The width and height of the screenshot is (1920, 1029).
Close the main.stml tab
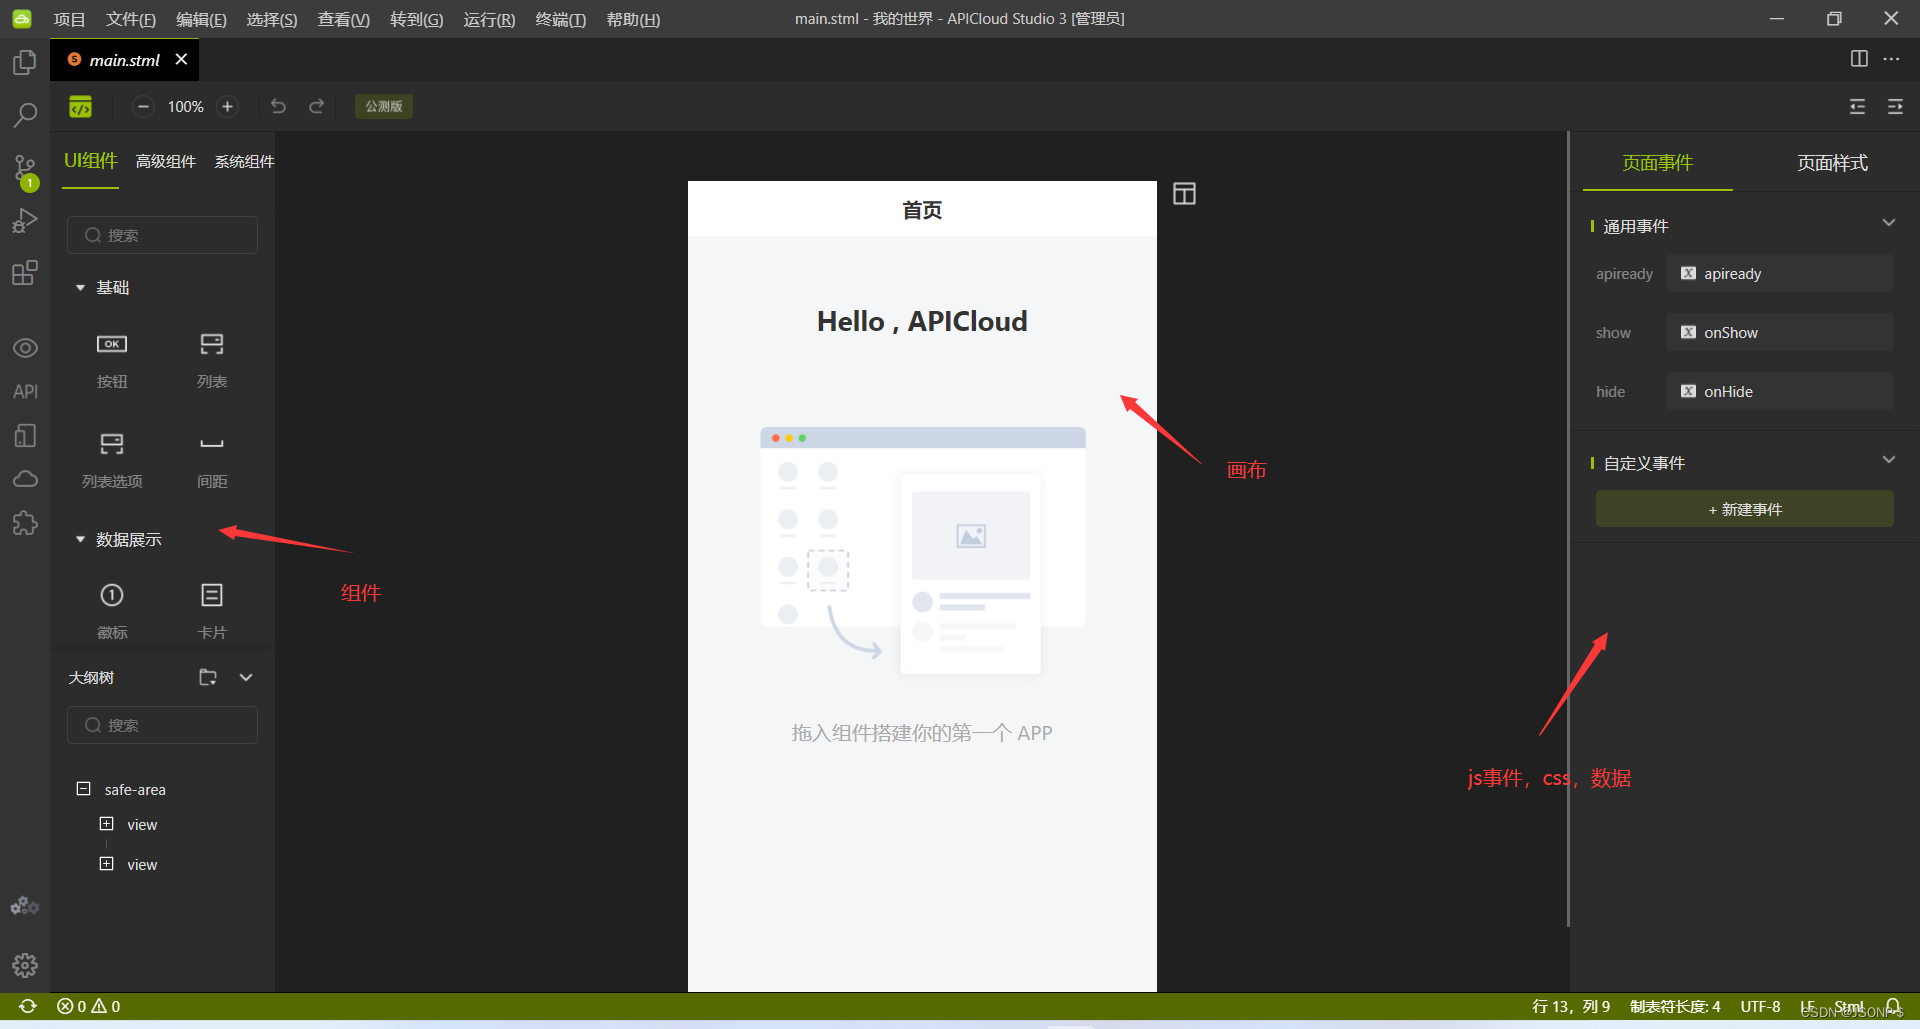click(x=181, y=60)
